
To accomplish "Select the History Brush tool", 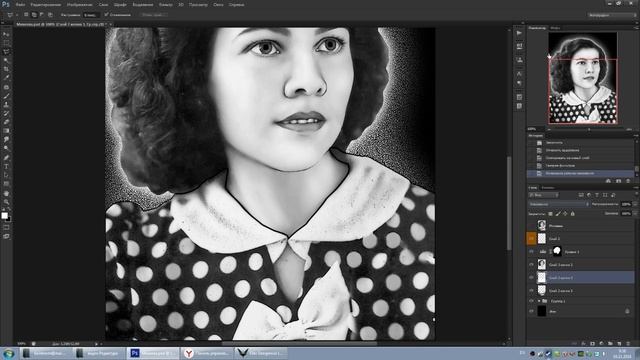I will click(6, 113).
